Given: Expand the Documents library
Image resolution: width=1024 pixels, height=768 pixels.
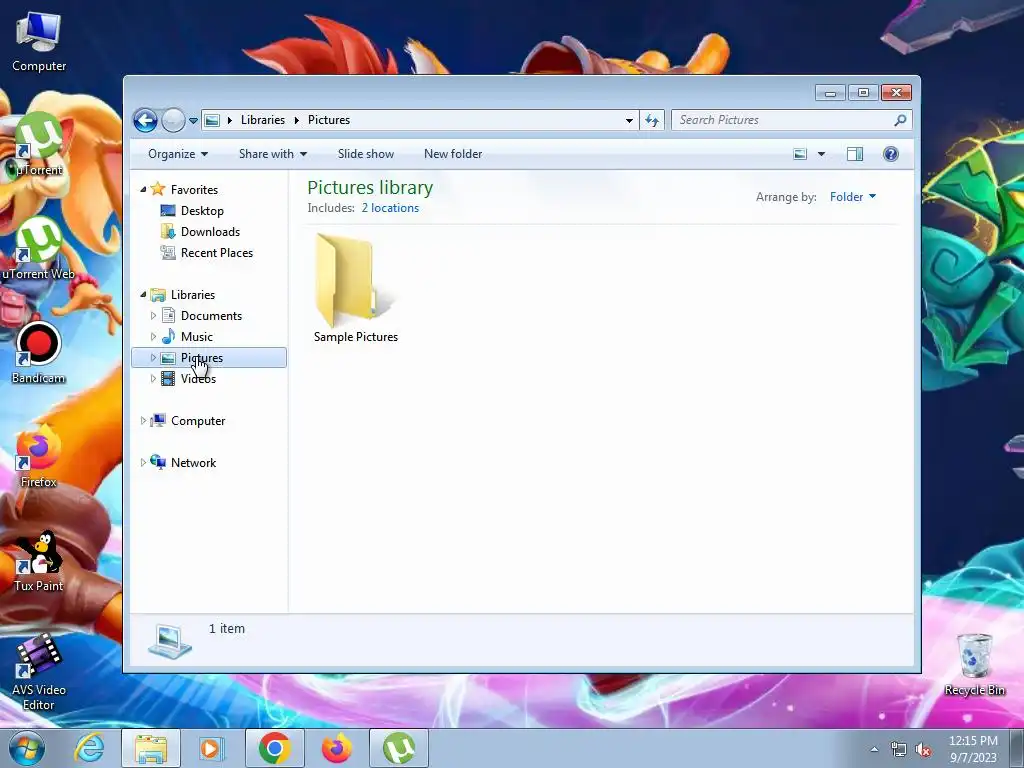Looking at the screenshot, I should 153,316.
